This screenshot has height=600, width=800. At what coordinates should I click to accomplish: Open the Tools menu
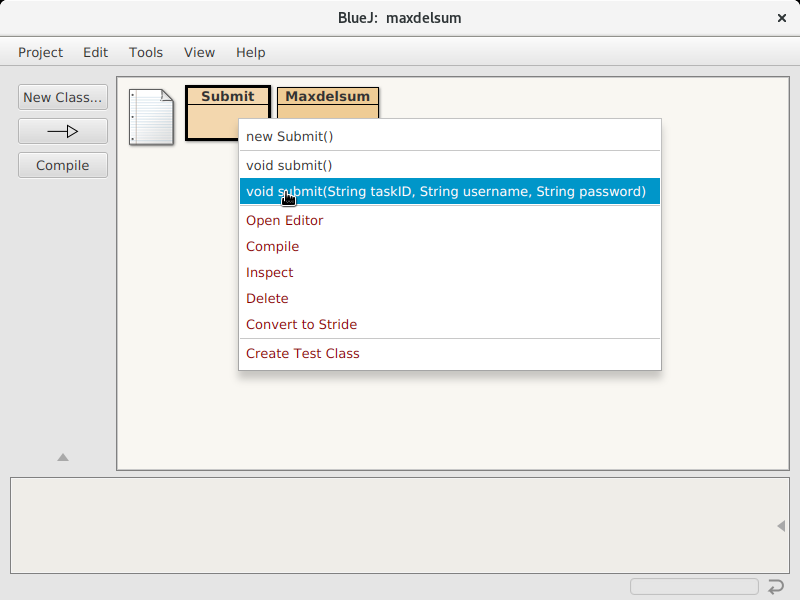click(146, 53)
